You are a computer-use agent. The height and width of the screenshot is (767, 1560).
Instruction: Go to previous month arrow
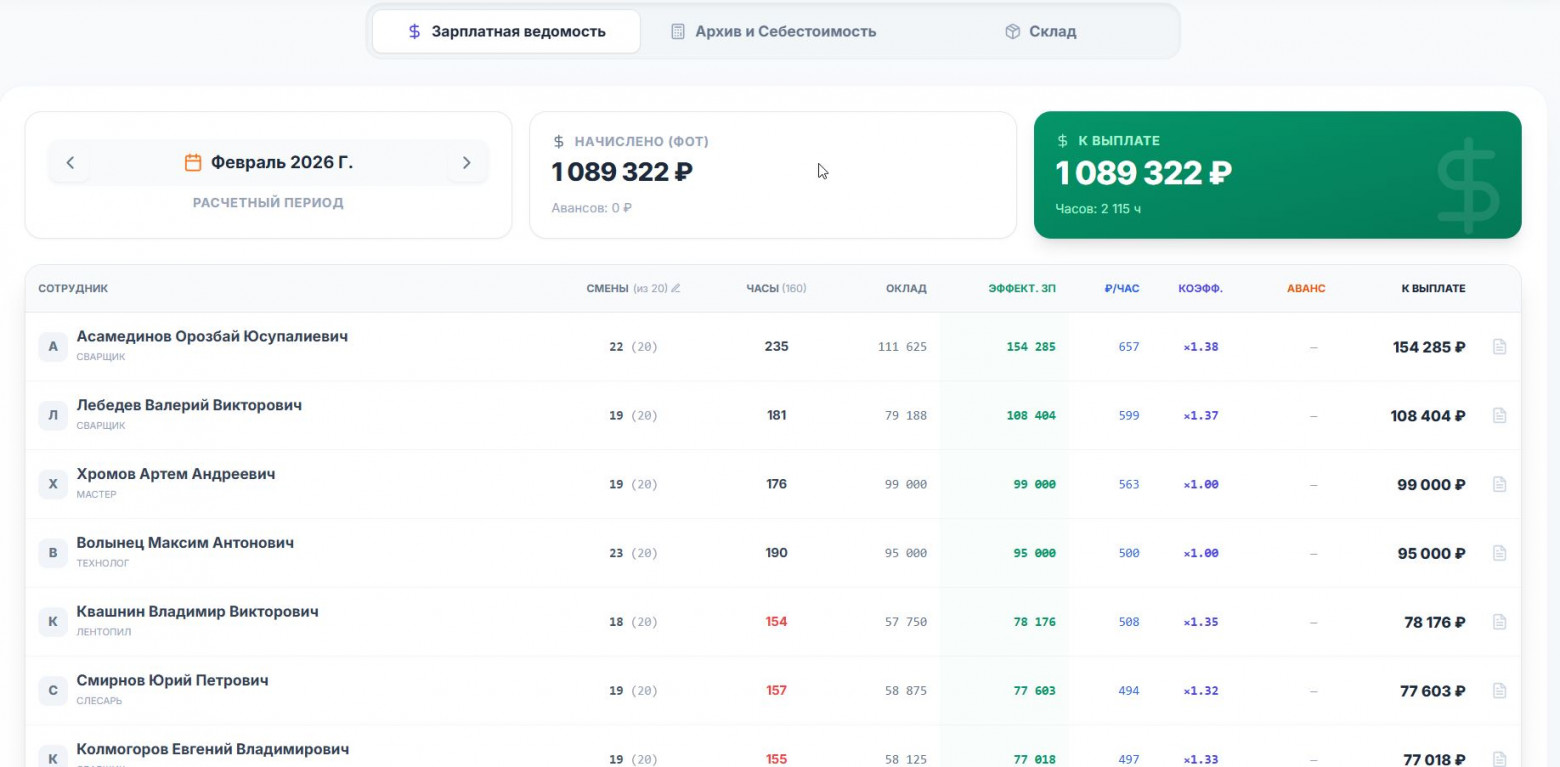coord(70,163)
